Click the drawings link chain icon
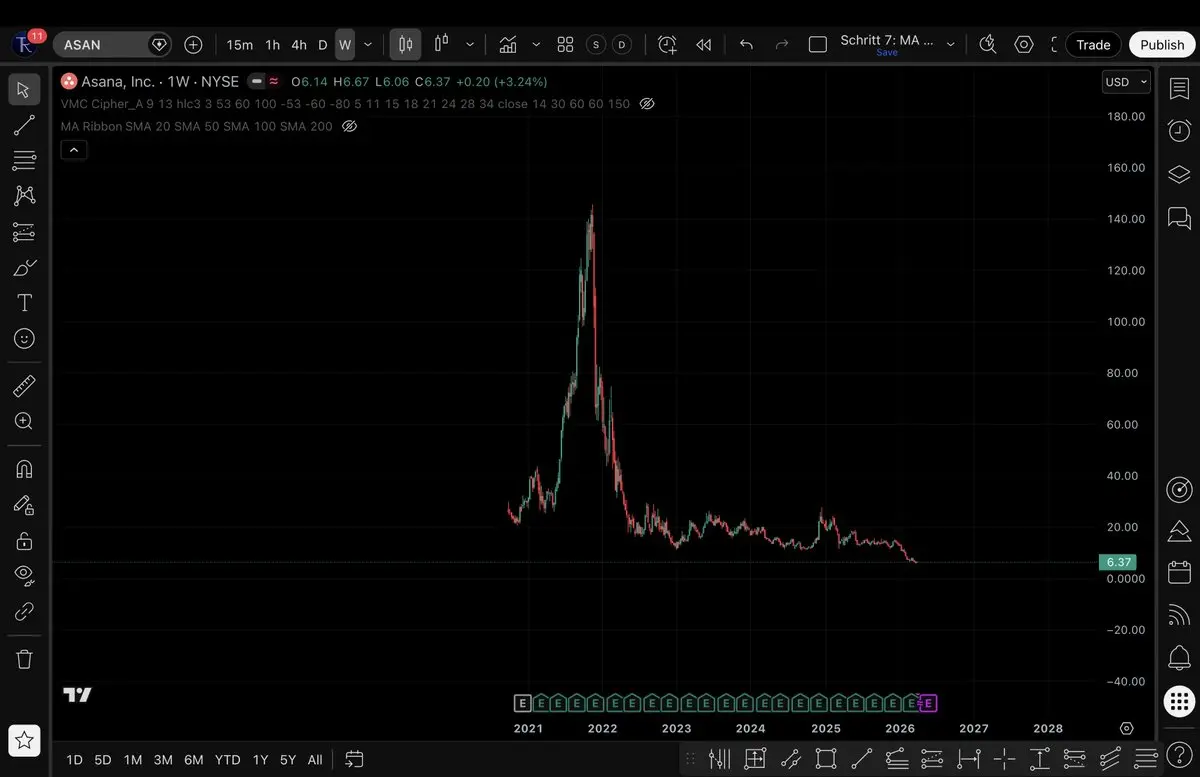The width and height of the screenshot is (1200, 777). tap(24, 611)
